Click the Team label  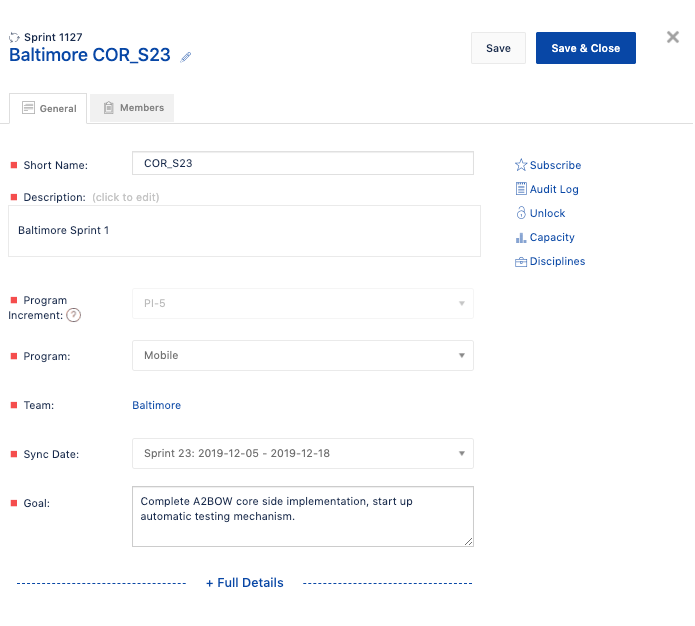(x=39, y=405)
